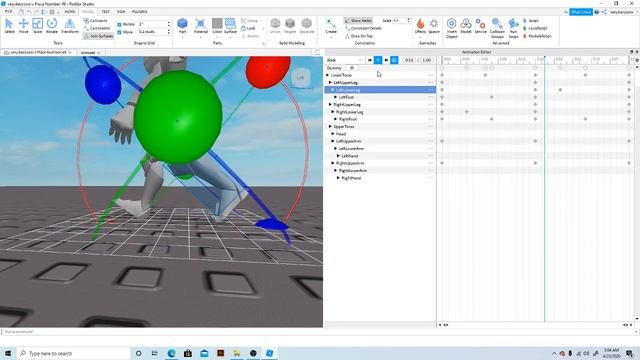Image resolution: width=640 pixels, height=360 pixels.
Task: Toggle the animation loop button
Action: click(x=394, y=60)
